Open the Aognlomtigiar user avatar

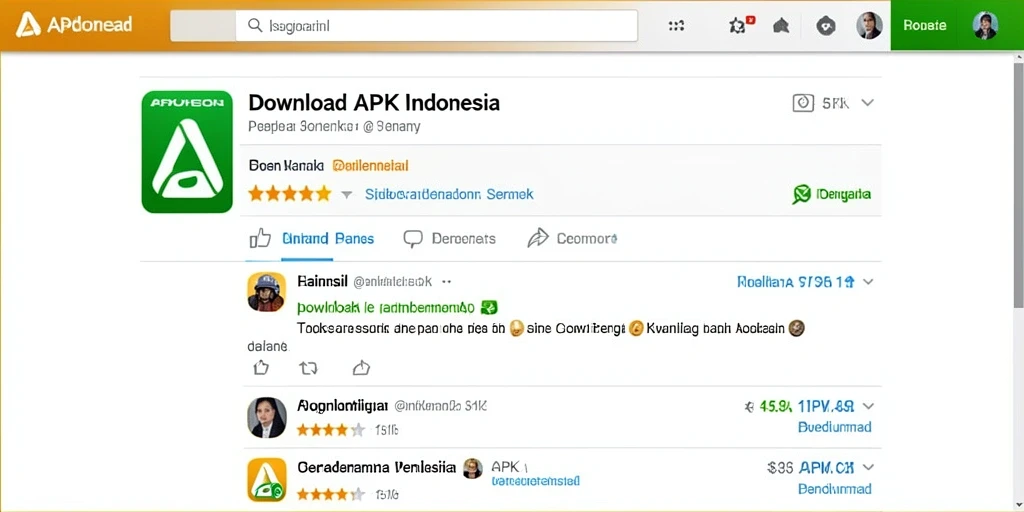point(266,417)
